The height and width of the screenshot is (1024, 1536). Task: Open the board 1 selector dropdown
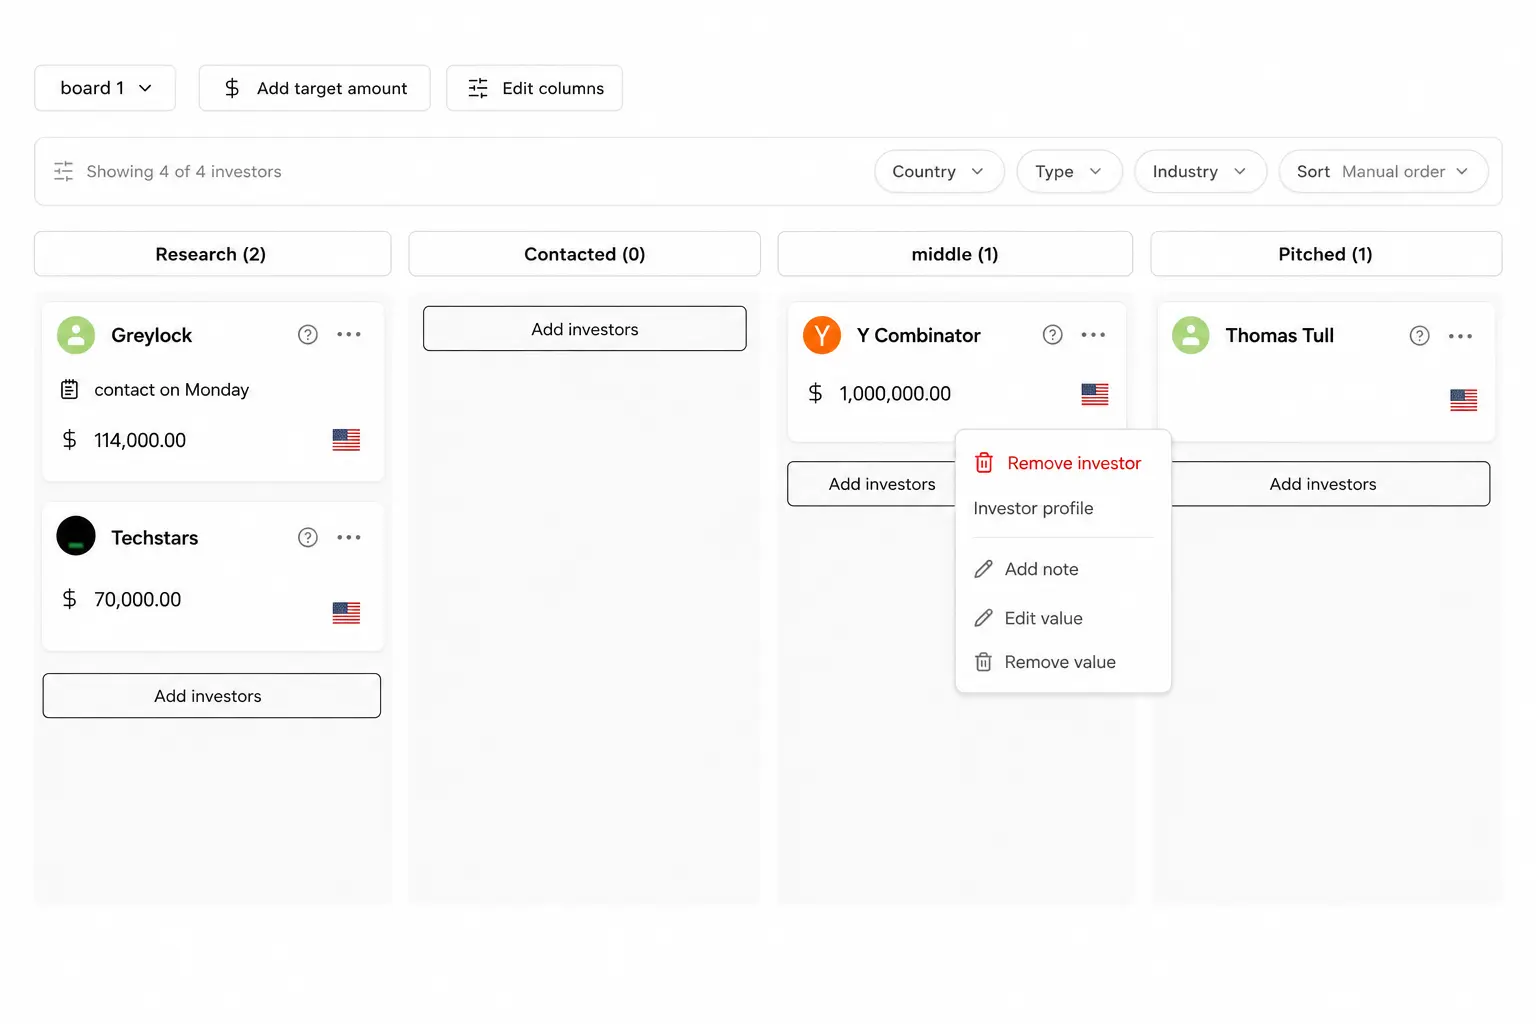(x=105, y=88)
